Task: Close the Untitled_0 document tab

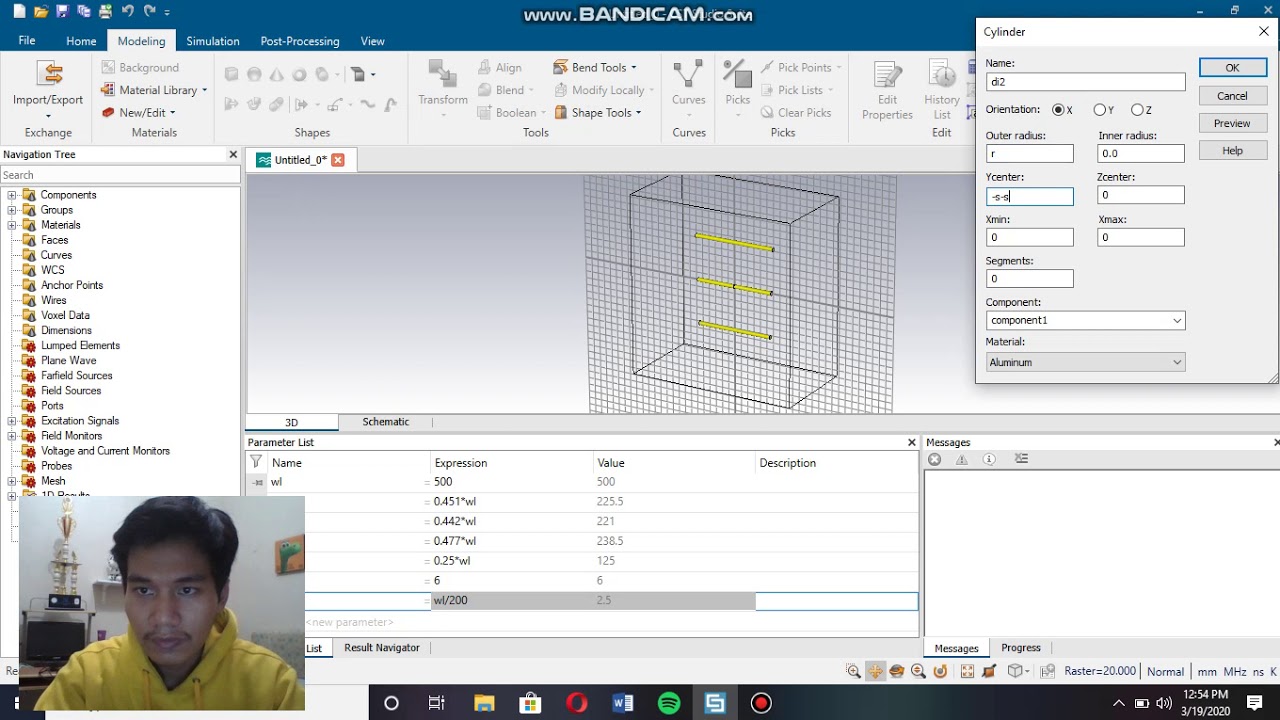Action: click(338, 160)
